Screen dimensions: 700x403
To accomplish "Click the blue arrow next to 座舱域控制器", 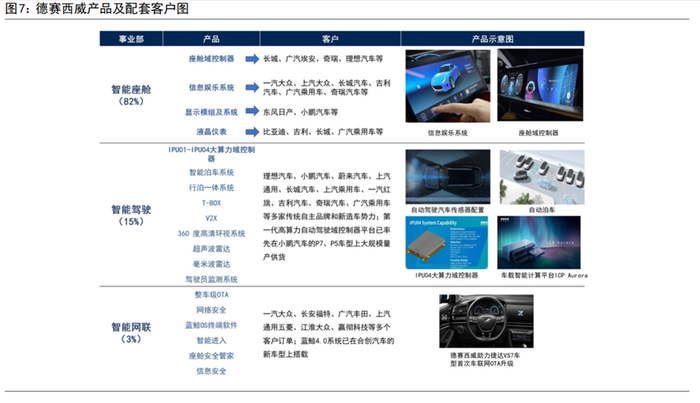I will (x=252, y=58).
